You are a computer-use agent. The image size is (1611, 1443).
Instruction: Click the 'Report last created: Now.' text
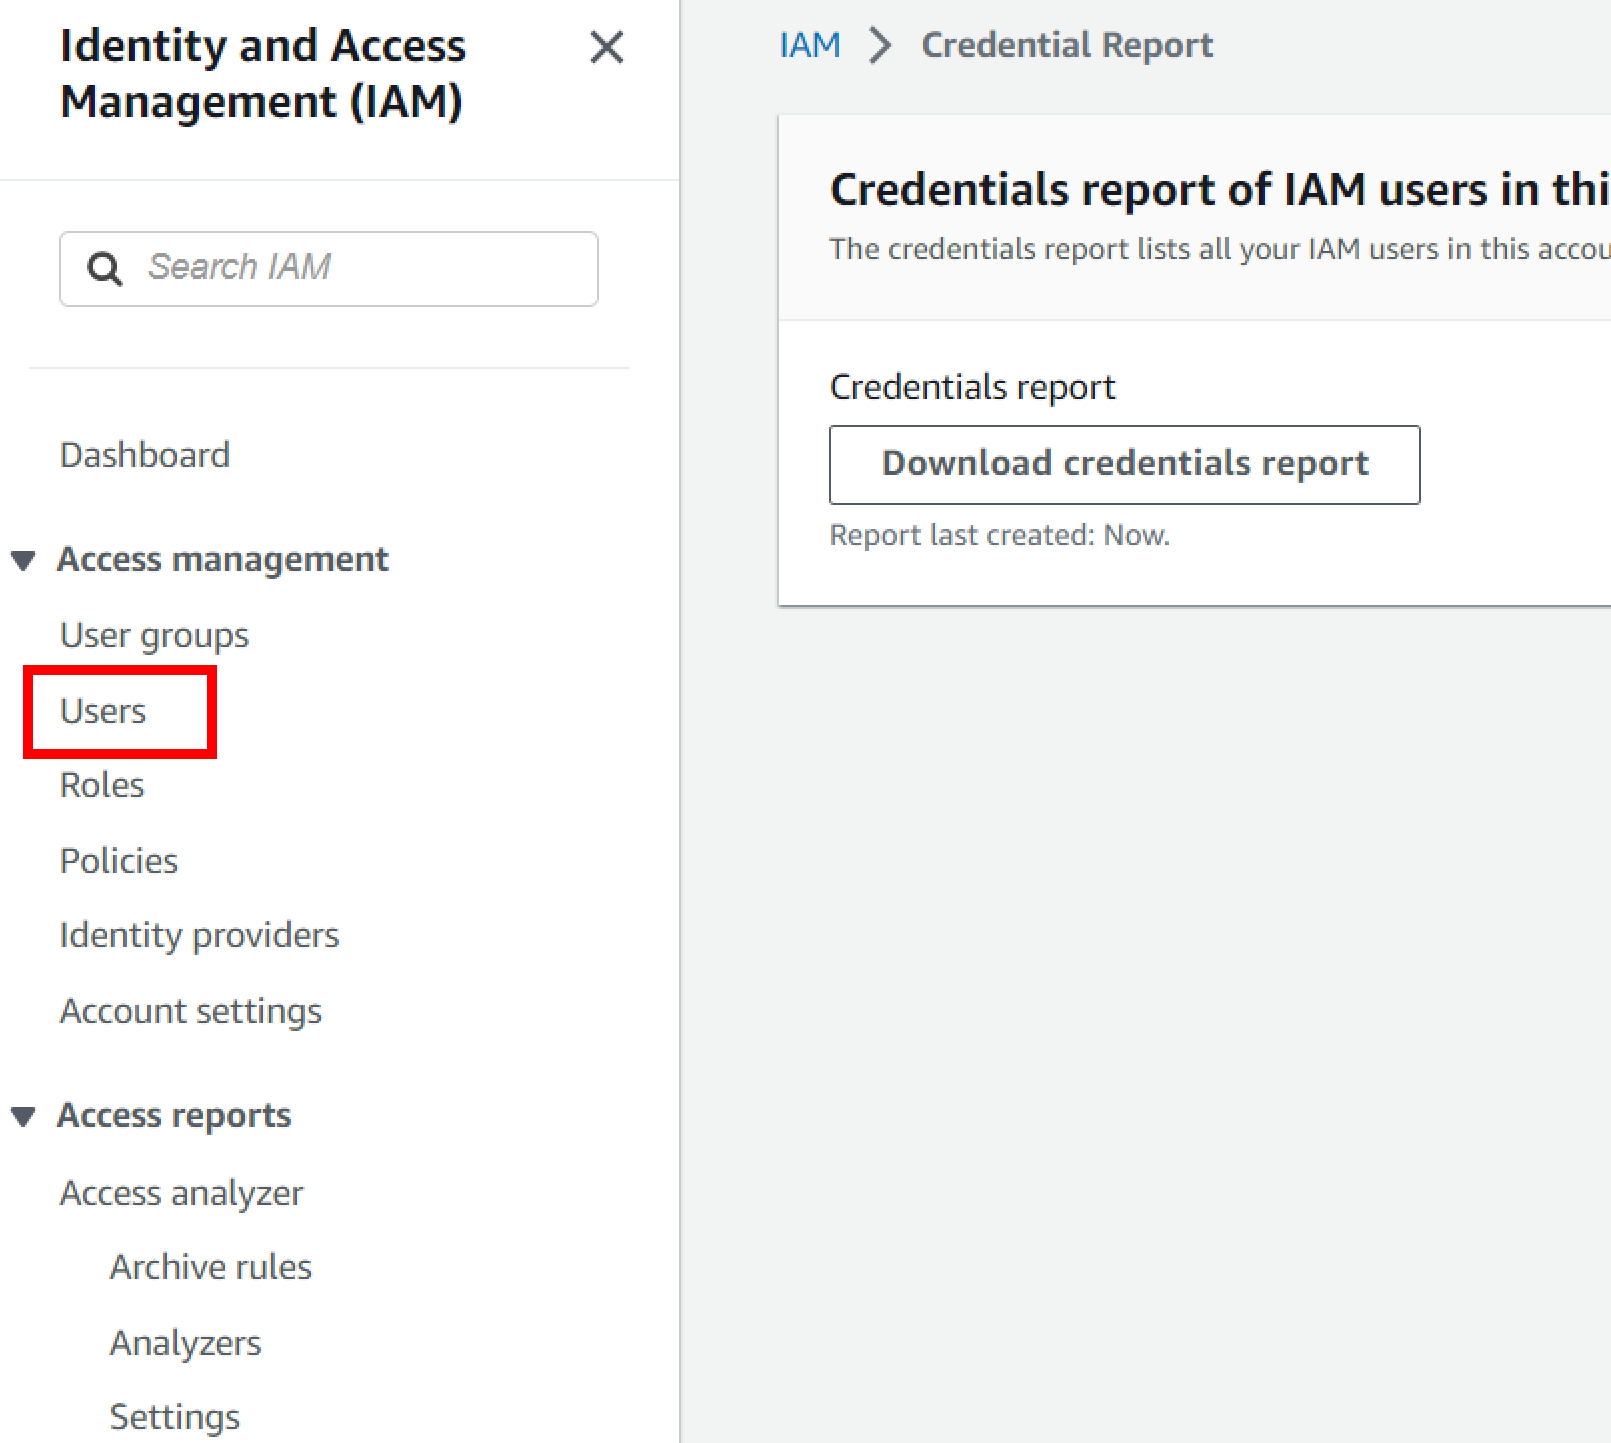1000,535
